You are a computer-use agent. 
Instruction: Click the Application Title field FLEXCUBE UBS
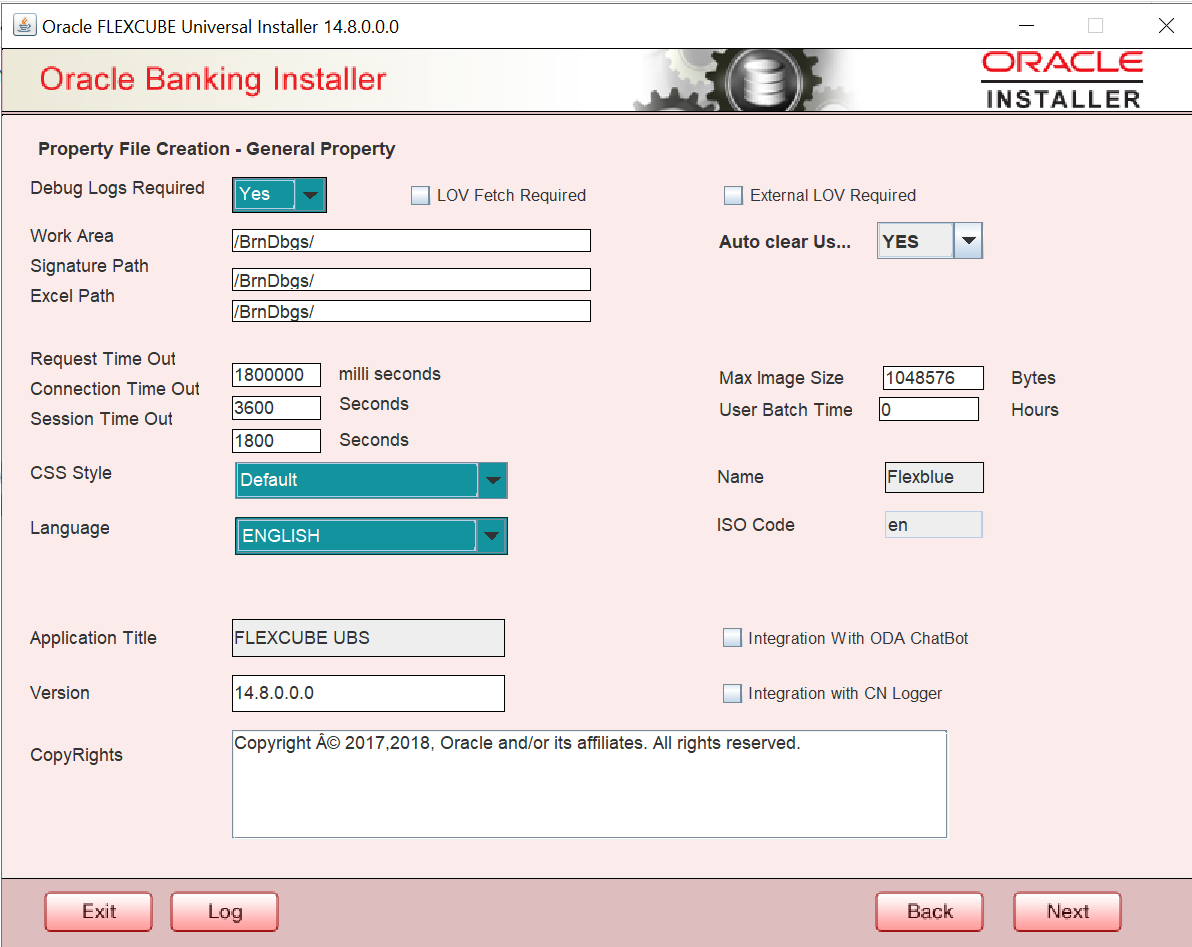(x=368, y=638)
